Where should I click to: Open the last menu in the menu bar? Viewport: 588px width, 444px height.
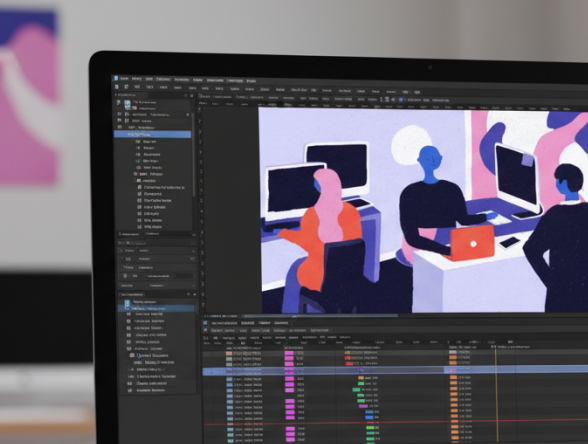251,81
